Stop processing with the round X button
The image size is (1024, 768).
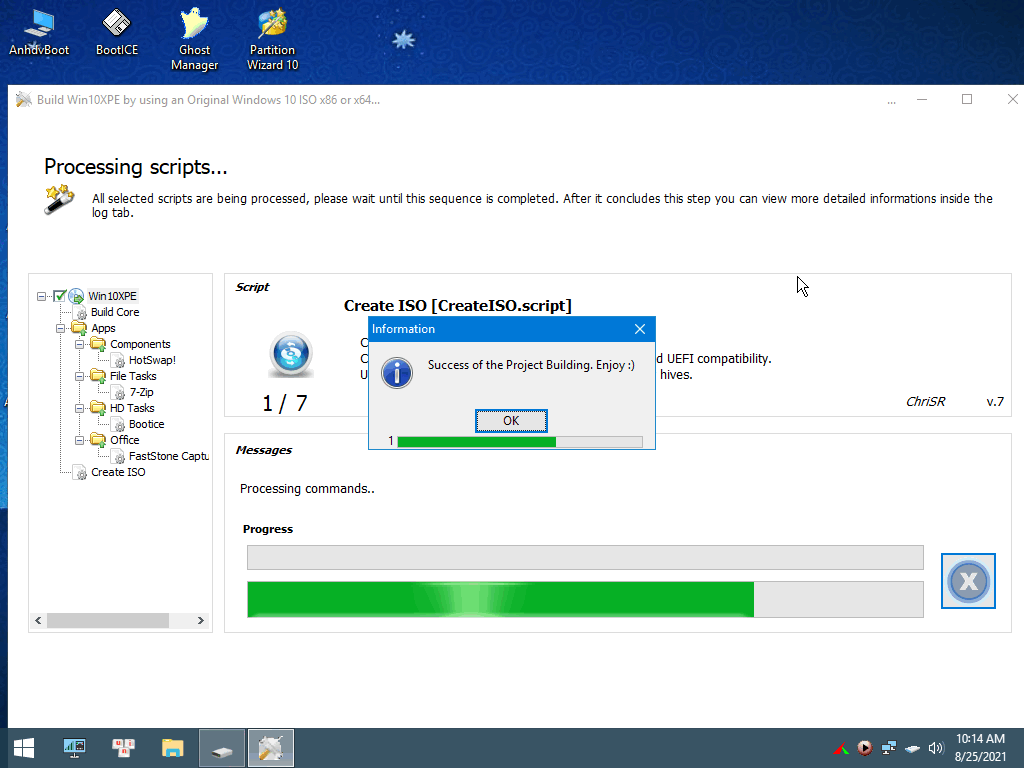(968, 581)
